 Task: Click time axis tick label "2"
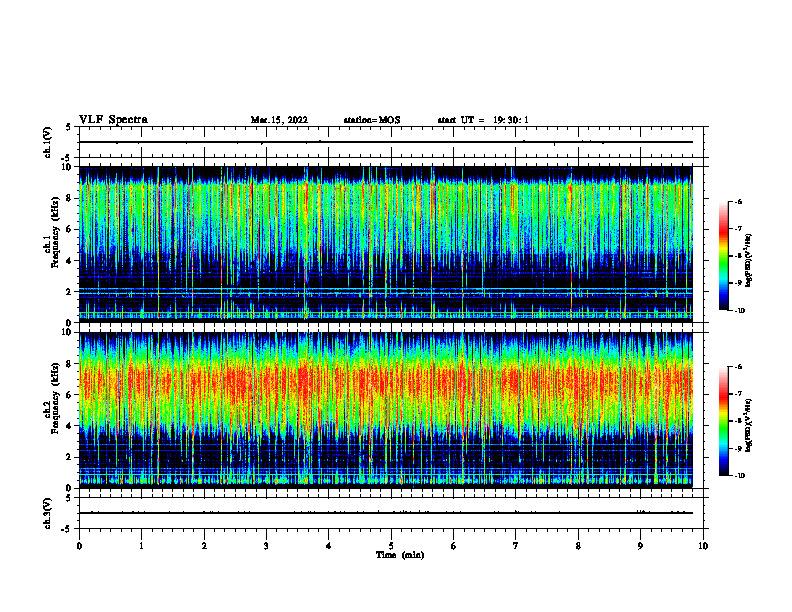[204, 546]
